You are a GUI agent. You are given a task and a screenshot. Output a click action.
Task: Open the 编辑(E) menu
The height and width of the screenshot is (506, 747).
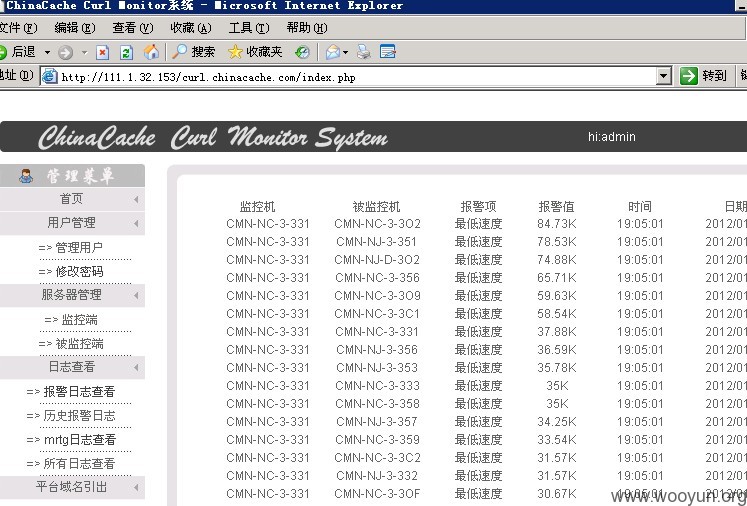click(x=75, y=28)
